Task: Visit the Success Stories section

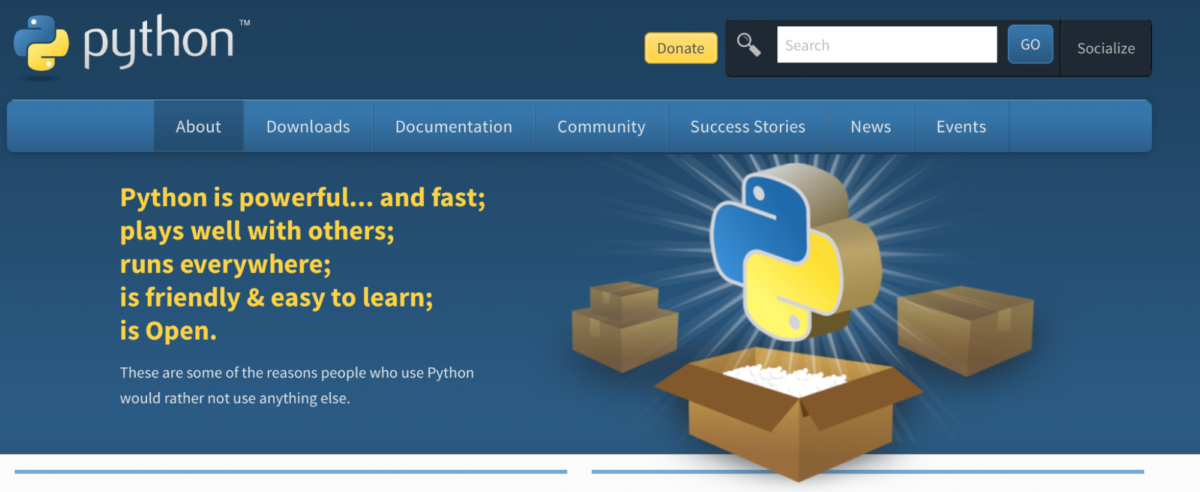Action: pos(747,127)
